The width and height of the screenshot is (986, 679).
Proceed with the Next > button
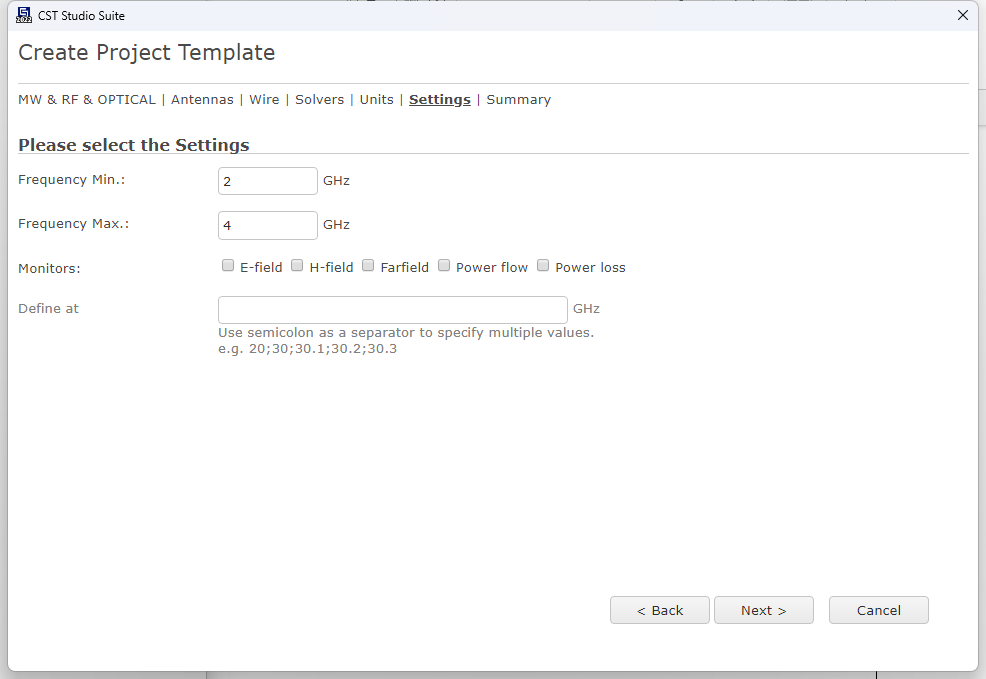[x=764, y=610]
